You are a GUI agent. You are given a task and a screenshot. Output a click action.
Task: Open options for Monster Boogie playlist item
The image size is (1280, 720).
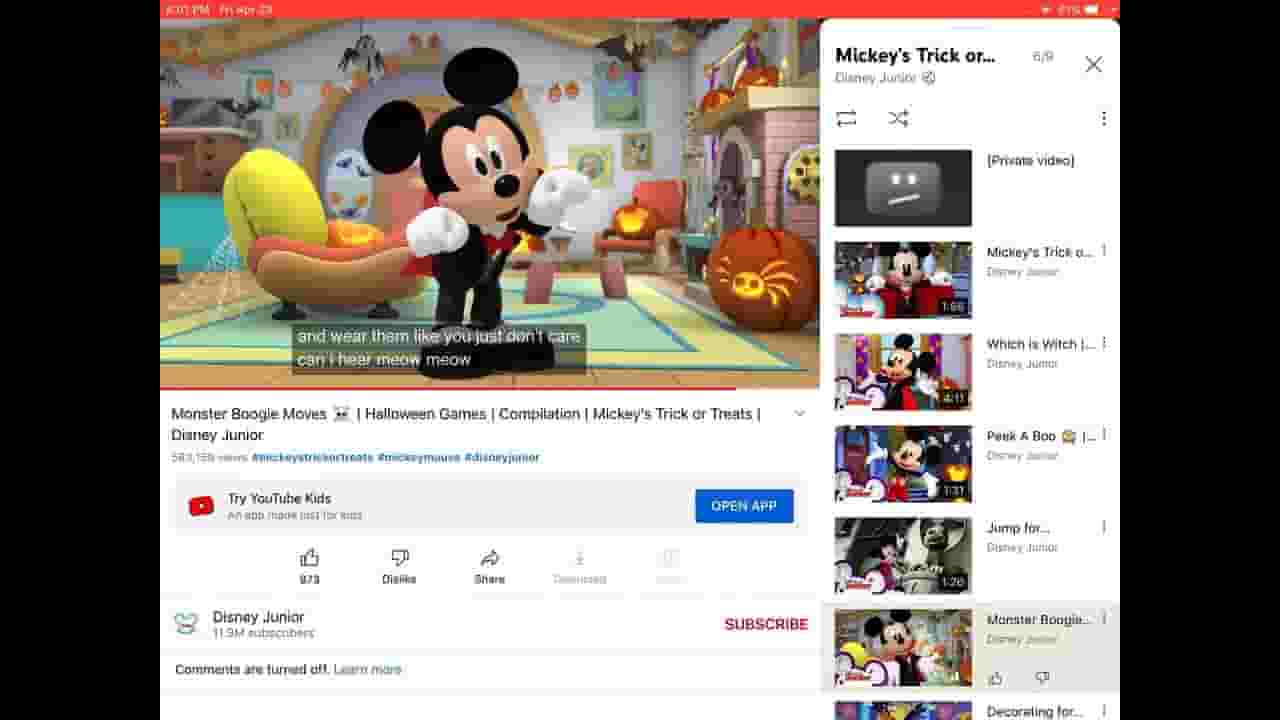(x=1104, y=619)
